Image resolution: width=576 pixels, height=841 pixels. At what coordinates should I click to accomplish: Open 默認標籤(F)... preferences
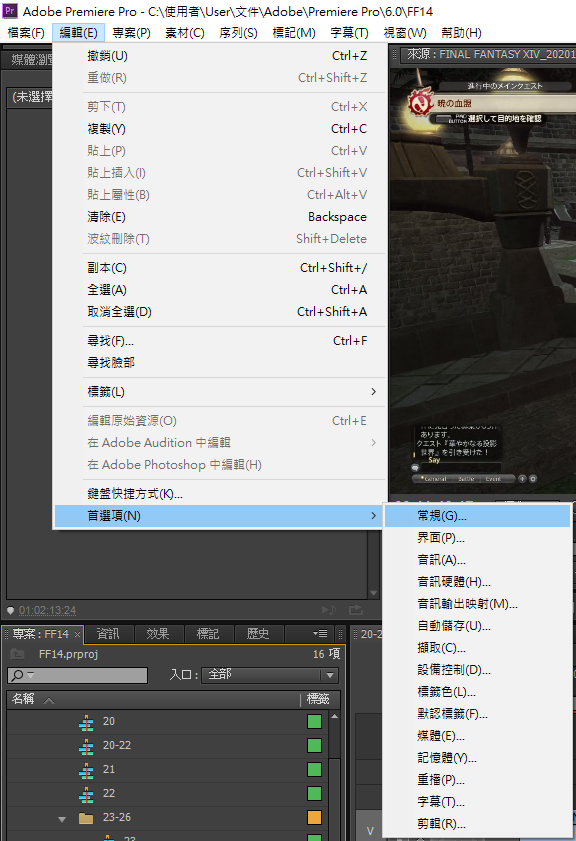pyautogui.click(x=477, y=714)
